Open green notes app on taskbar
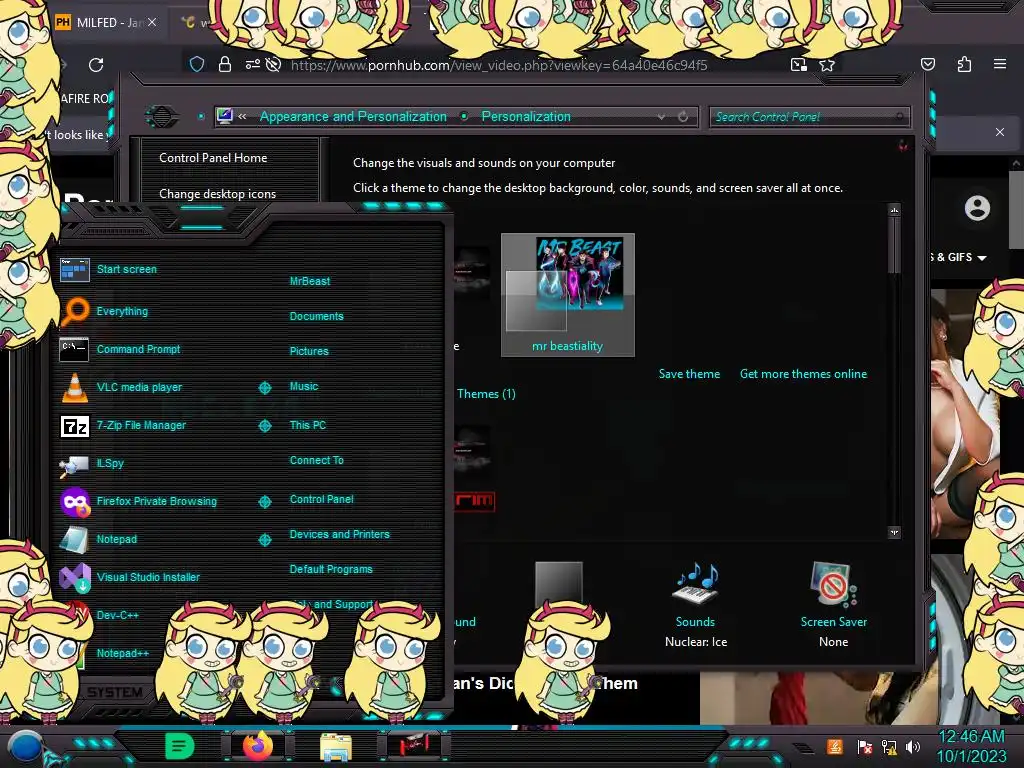This screenshot has height=768, width=1024. [179, 746]
